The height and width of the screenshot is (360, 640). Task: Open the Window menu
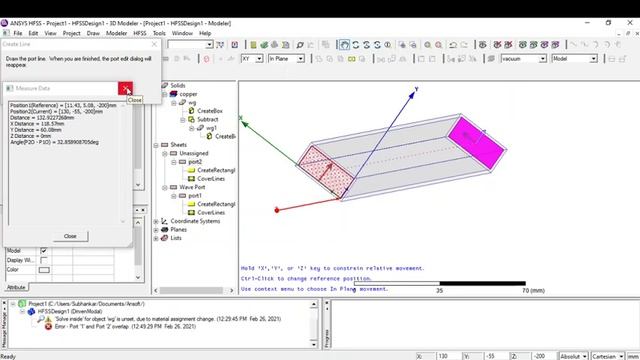(182, 33)
